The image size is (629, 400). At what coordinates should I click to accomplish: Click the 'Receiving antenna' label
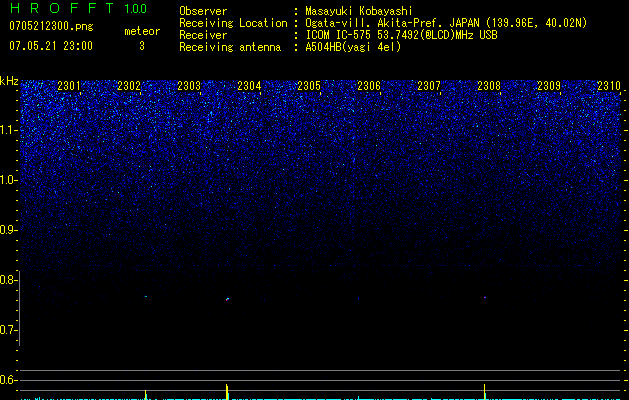230,47
